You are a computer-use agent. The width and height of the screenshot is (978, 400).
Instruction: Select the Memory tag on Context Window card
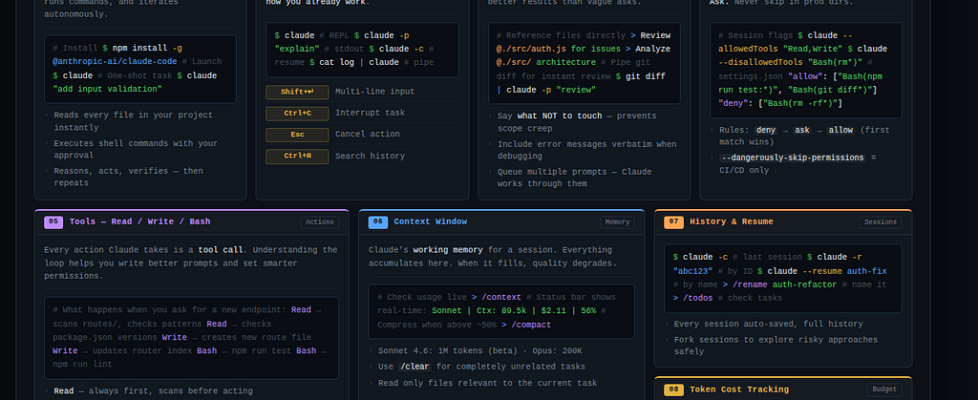coord(617,222)
